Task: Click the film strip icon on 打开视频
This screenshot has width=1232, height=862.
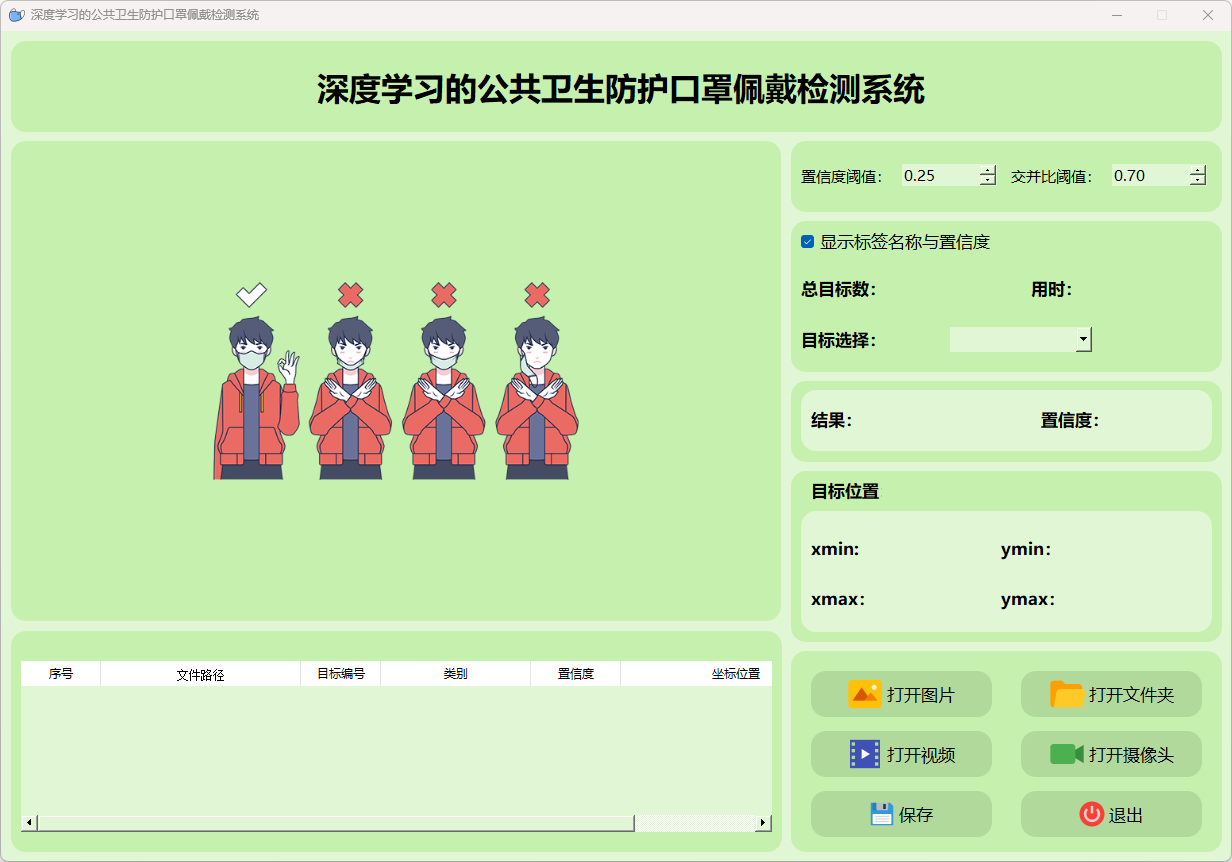Action: coord(864,754)
